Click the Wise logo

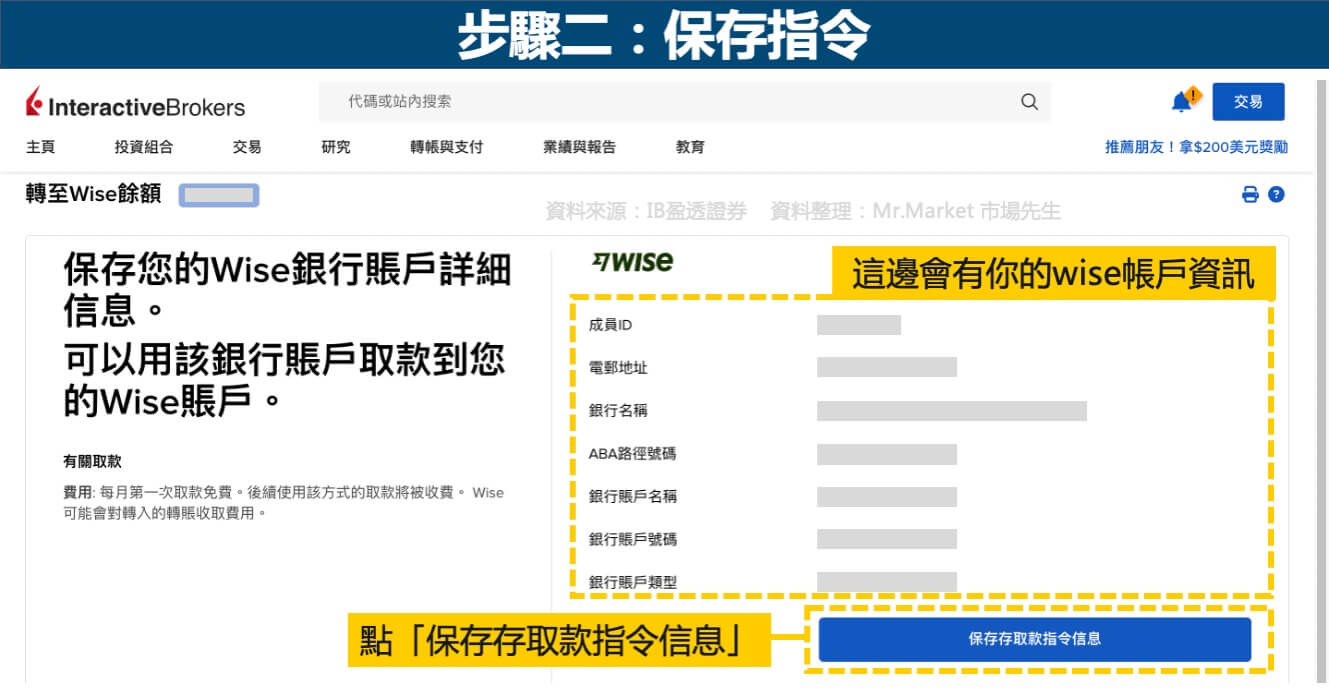coord(632,262)
